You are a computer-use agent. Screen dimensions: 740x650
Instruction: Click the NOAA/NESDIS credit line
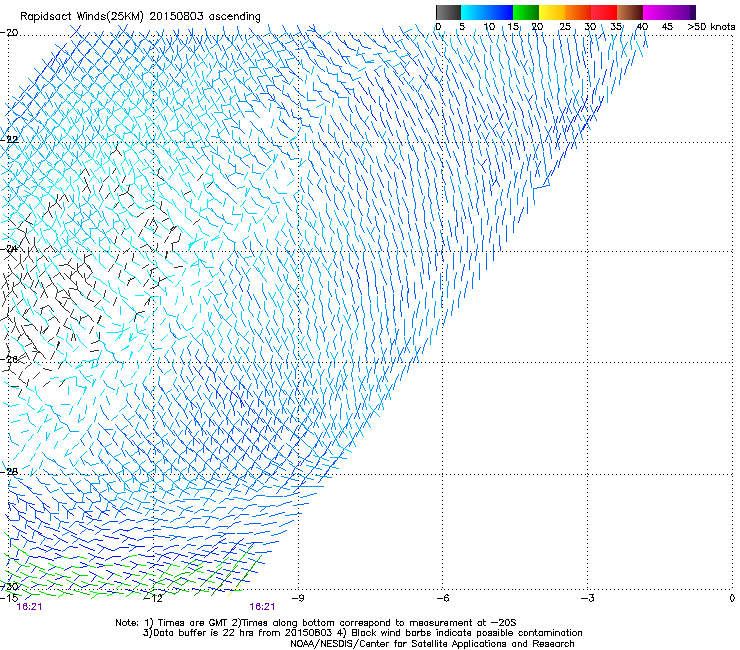(432, 644)
